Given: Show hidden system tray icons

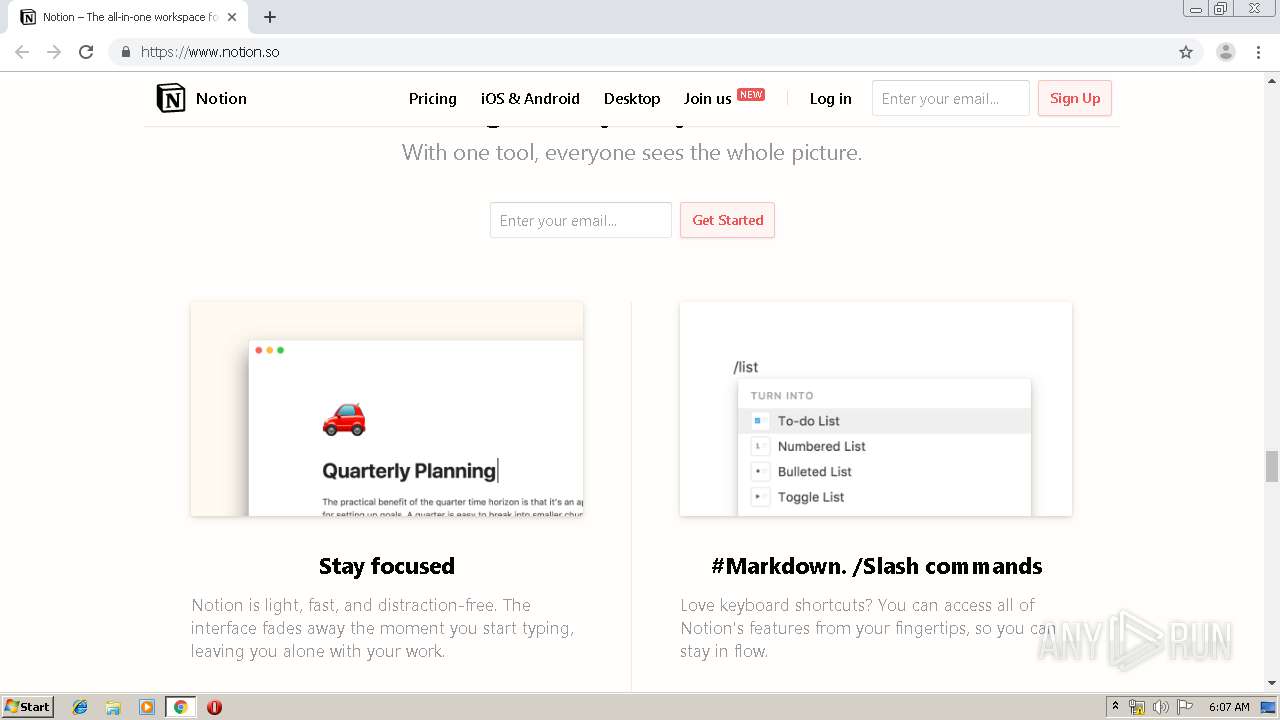Looking at the screenshot, I should tap(1115, 707).
